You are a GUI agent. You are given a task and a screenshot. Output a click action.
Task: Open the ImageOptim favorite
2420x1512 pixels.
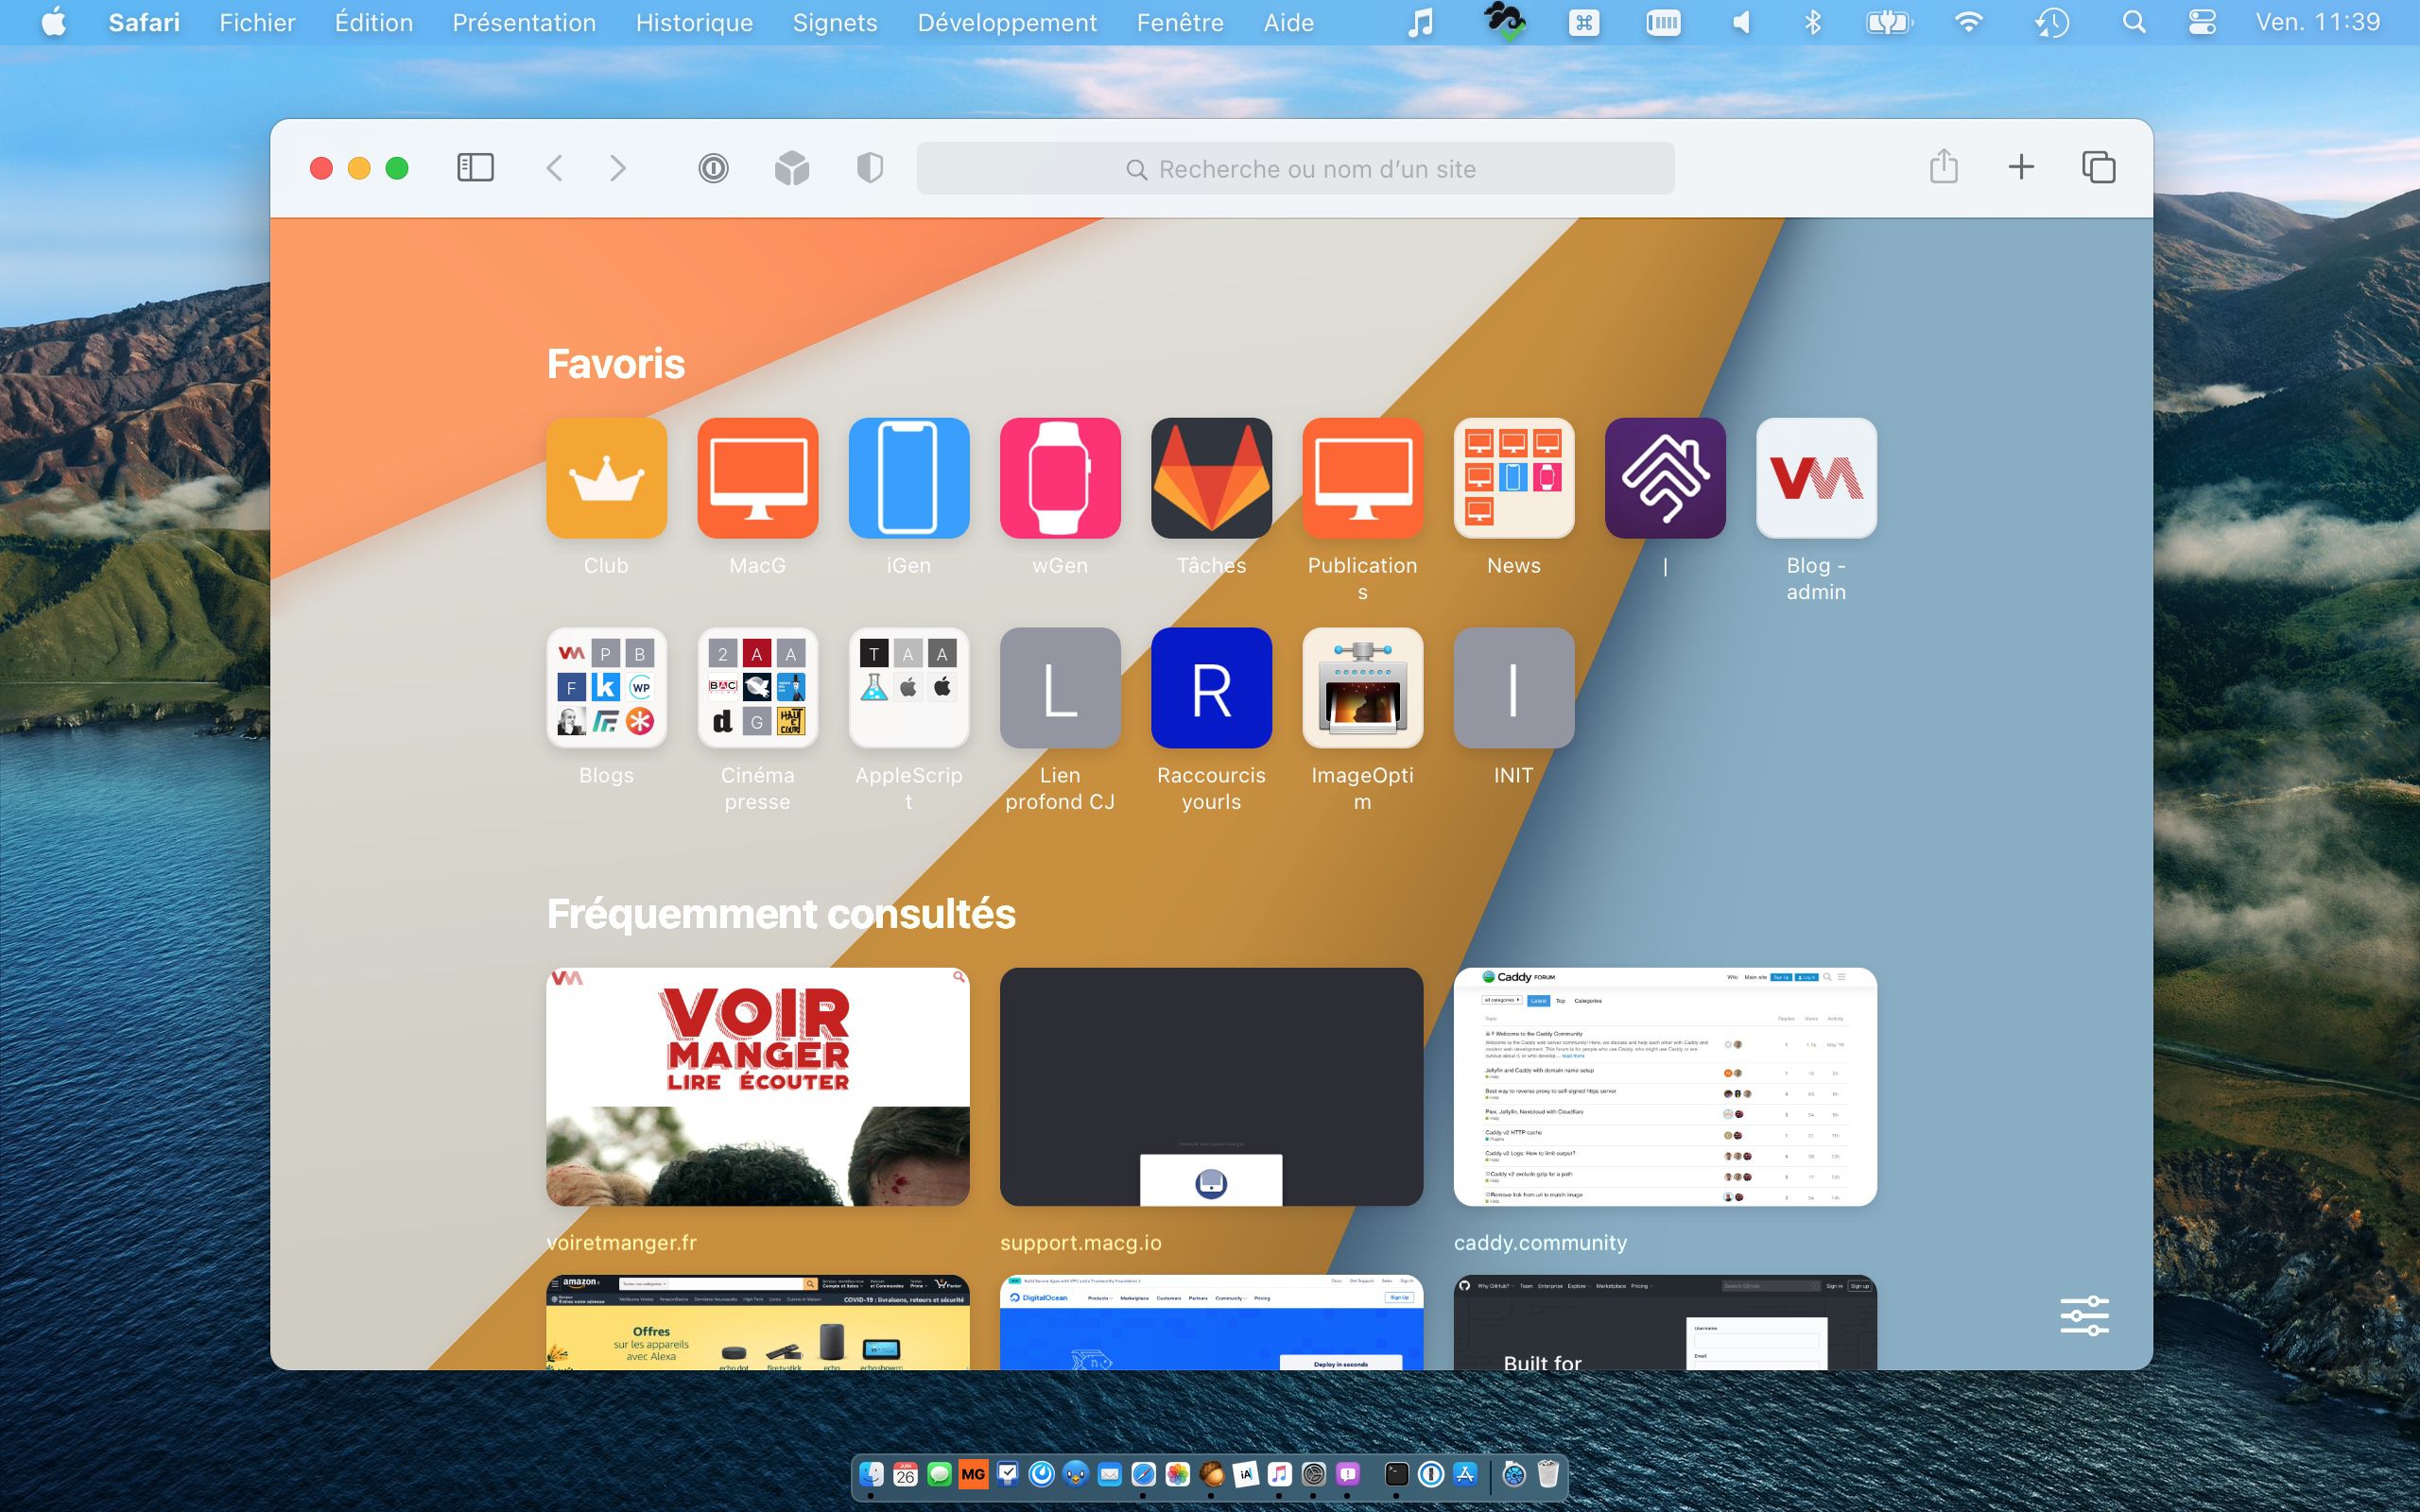(x=1362, y=687)
